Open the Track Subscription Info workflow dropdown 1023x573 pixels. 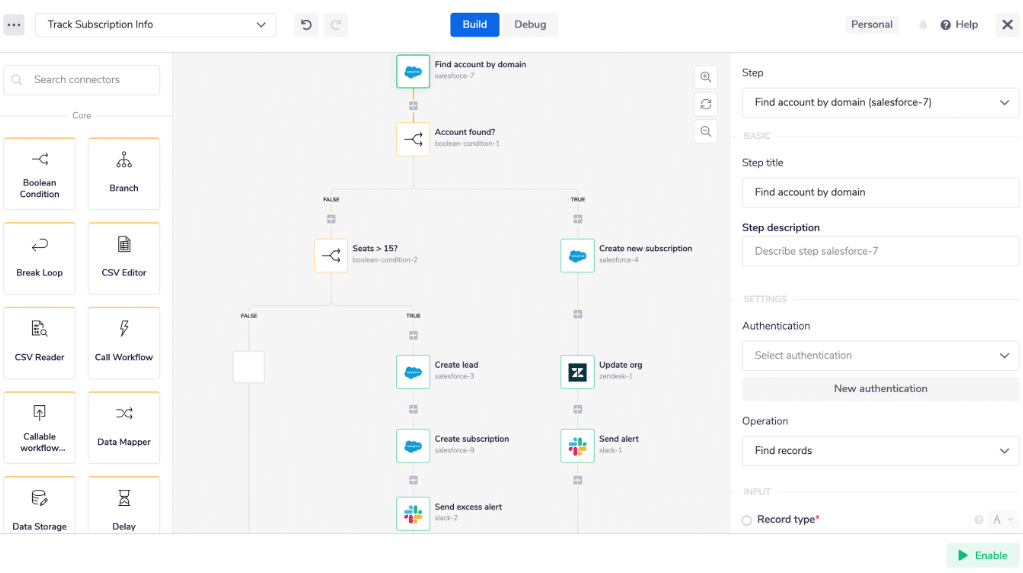pos(155,25)
